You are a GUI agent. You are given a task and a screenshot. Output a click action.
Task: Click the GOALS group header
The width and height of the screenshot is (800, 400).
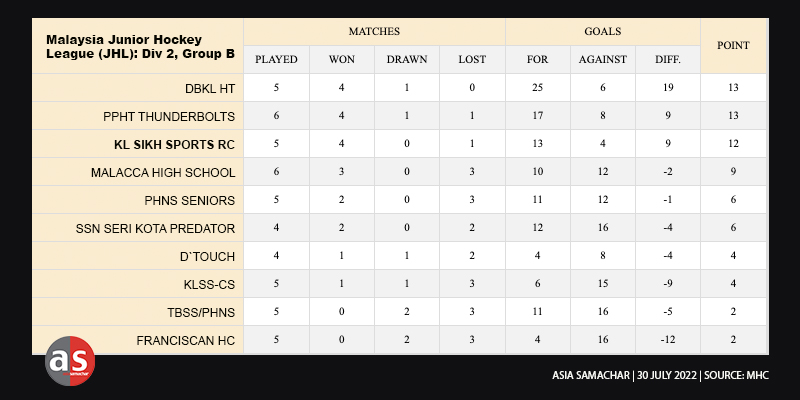603,31
